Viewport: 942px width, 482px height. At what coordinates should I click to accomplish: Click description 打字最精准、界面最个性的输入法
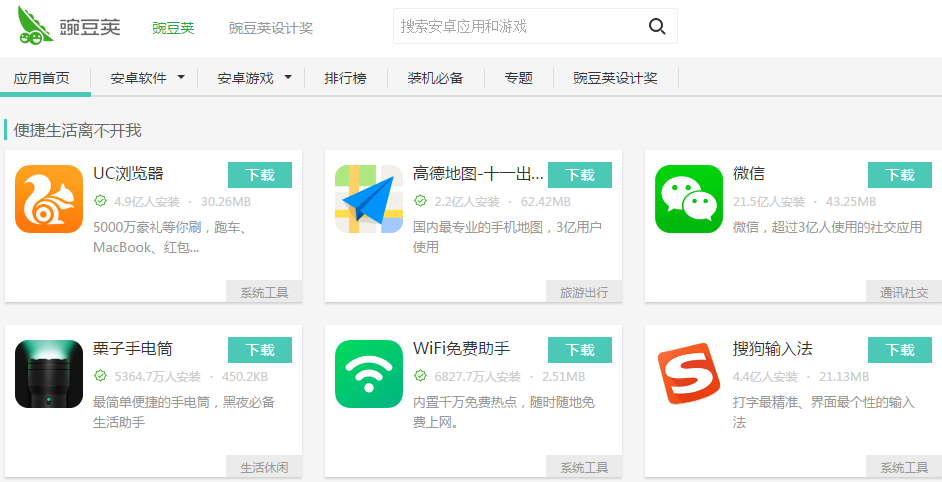824,412
